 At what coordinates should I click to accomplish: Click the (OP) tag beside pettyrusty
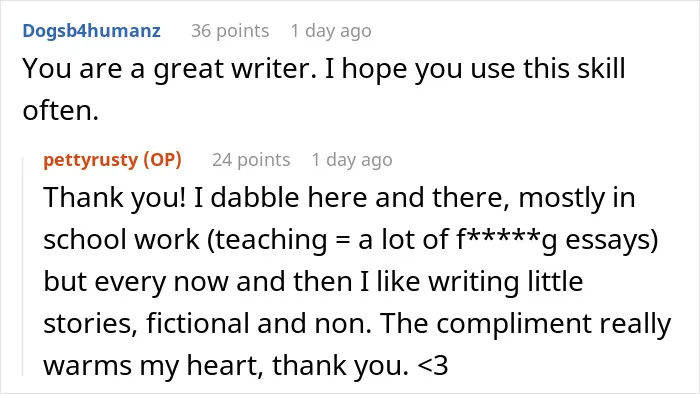[162, 160]
